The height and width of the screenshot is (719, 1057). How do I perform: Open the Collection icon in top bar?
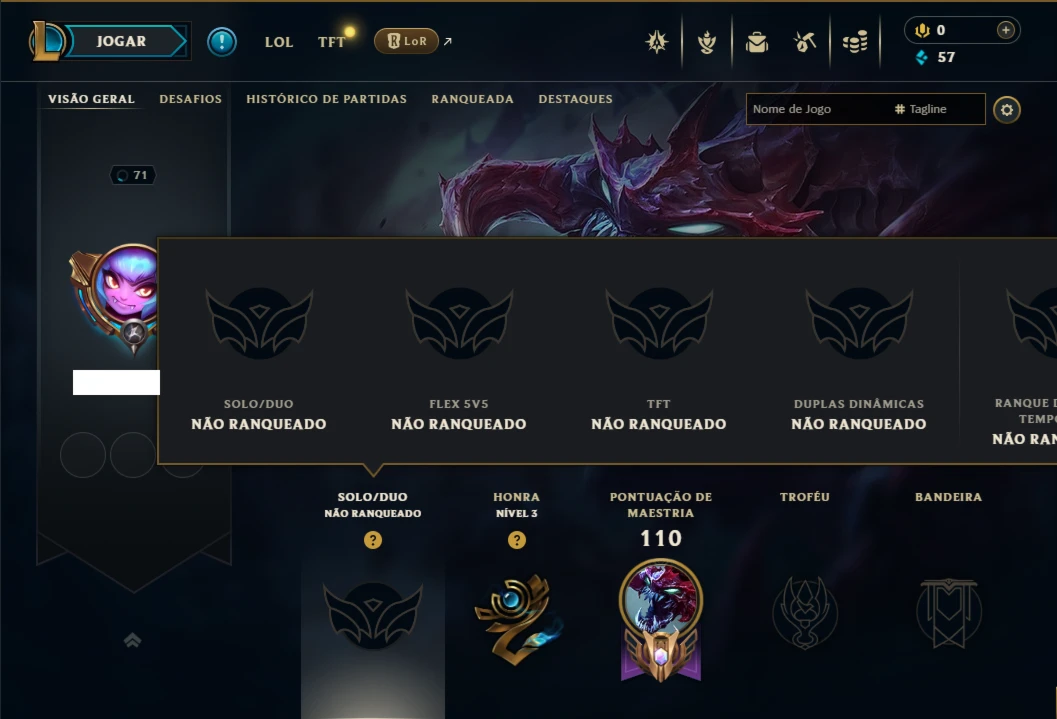coord(757,42)
